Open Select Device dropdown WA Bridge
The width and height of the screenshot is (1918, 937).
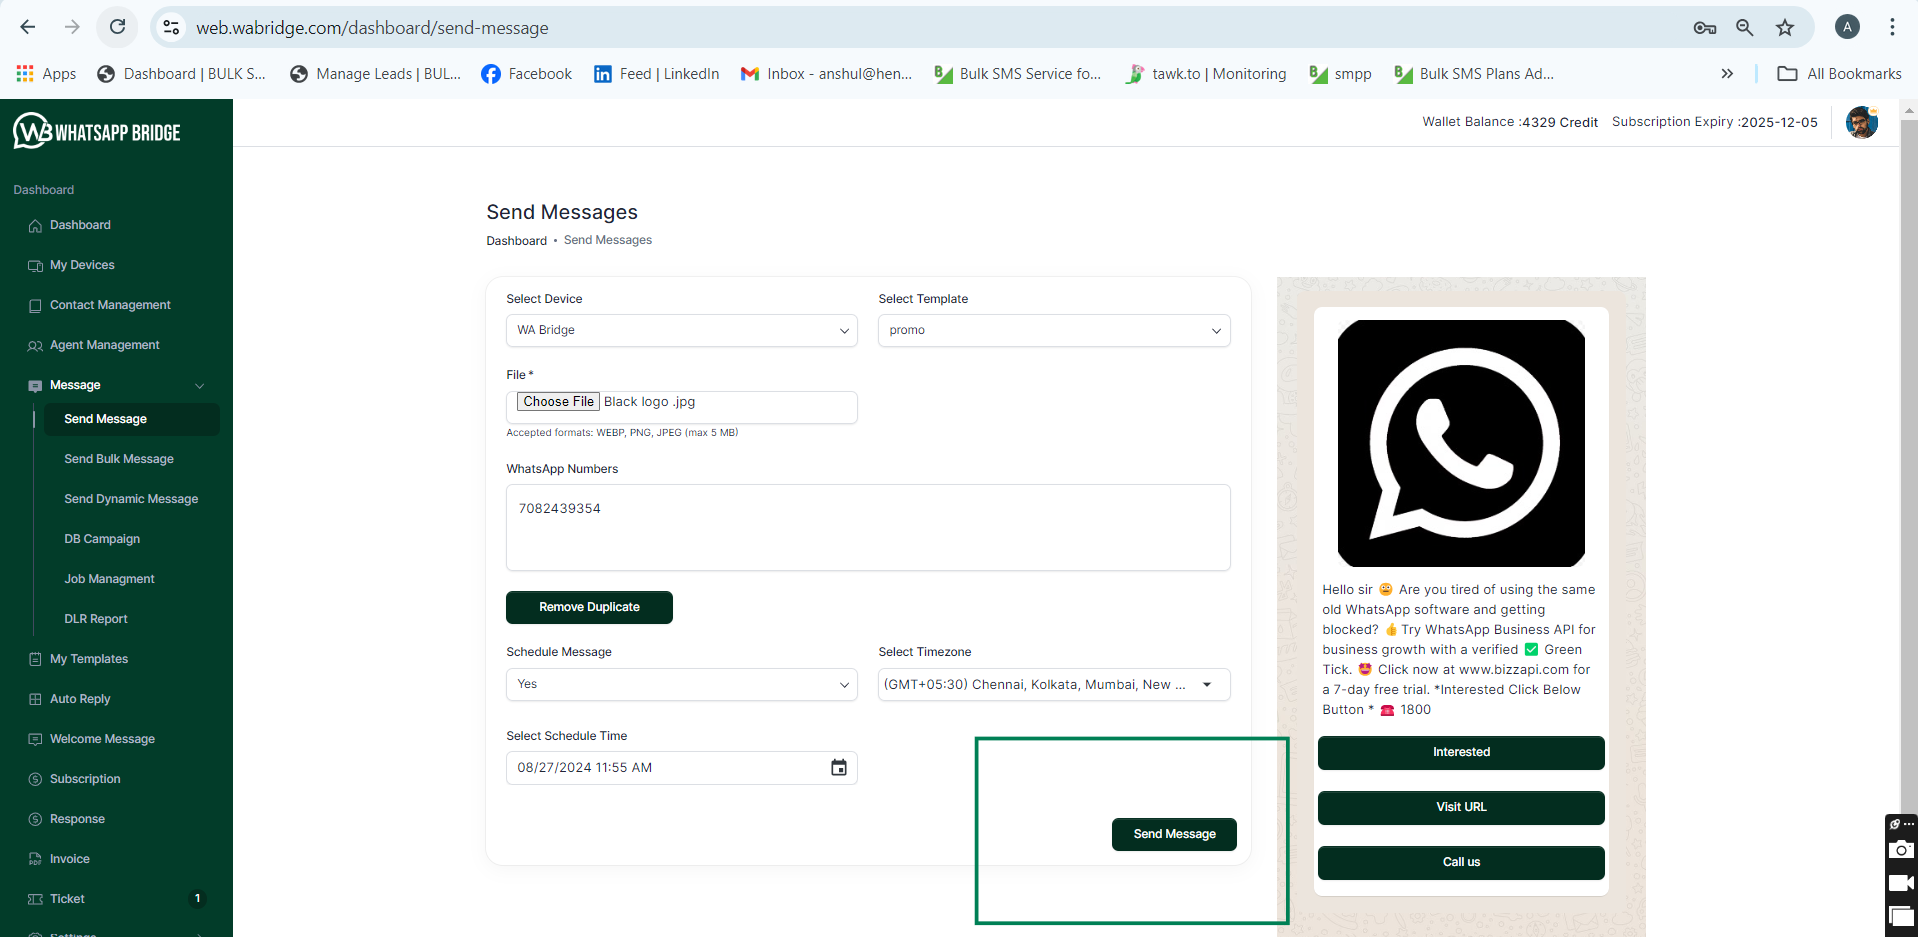682,331
